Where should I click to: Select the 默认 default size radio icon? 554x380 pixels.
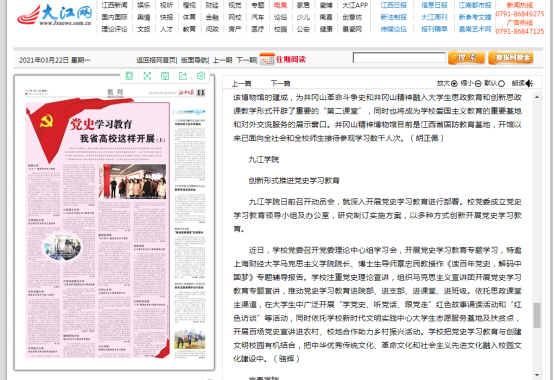pos(501,84)
